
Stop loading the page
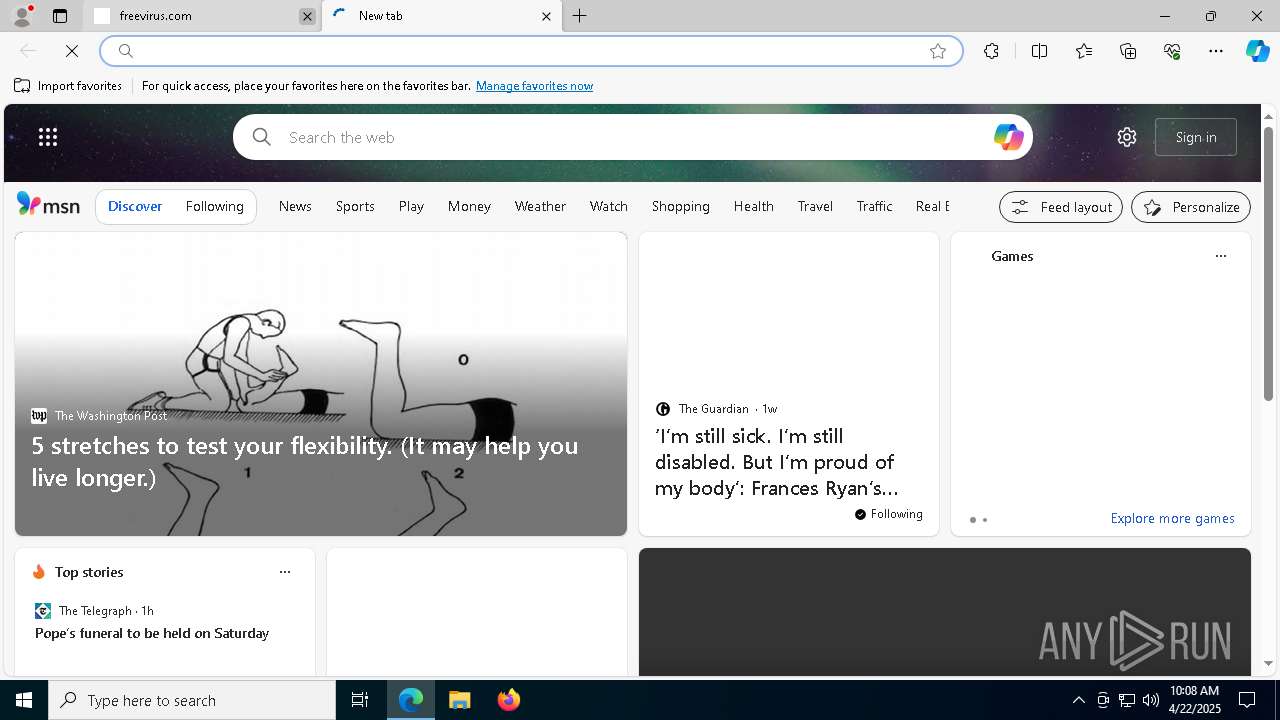click(72, 51)
